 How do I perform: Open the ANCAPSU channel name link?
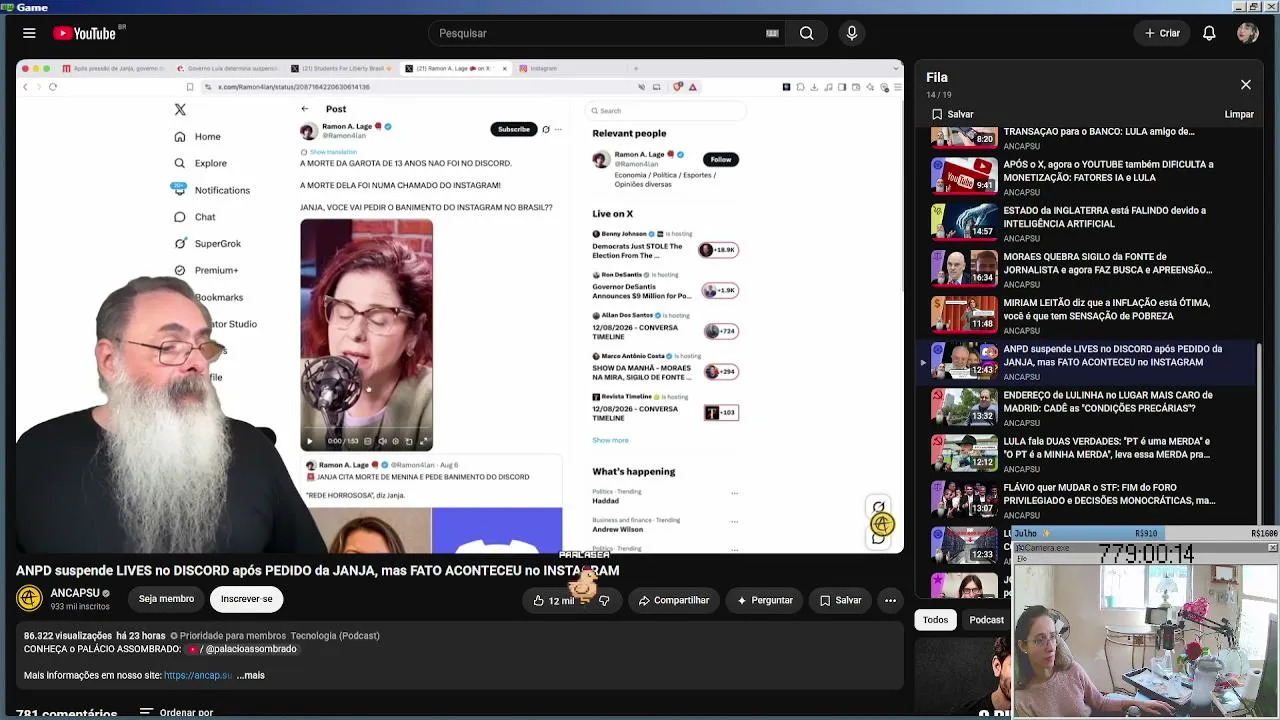[75, 593]
